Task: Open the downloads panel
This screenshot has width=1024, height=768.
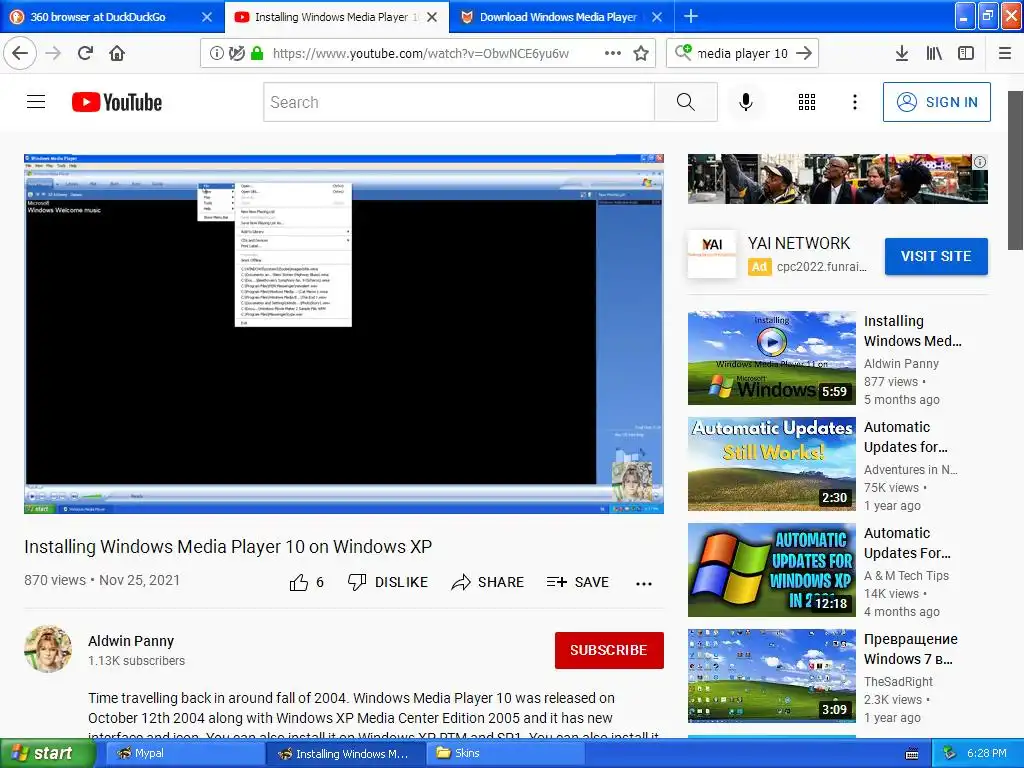Action: click(x=902, y=53)
